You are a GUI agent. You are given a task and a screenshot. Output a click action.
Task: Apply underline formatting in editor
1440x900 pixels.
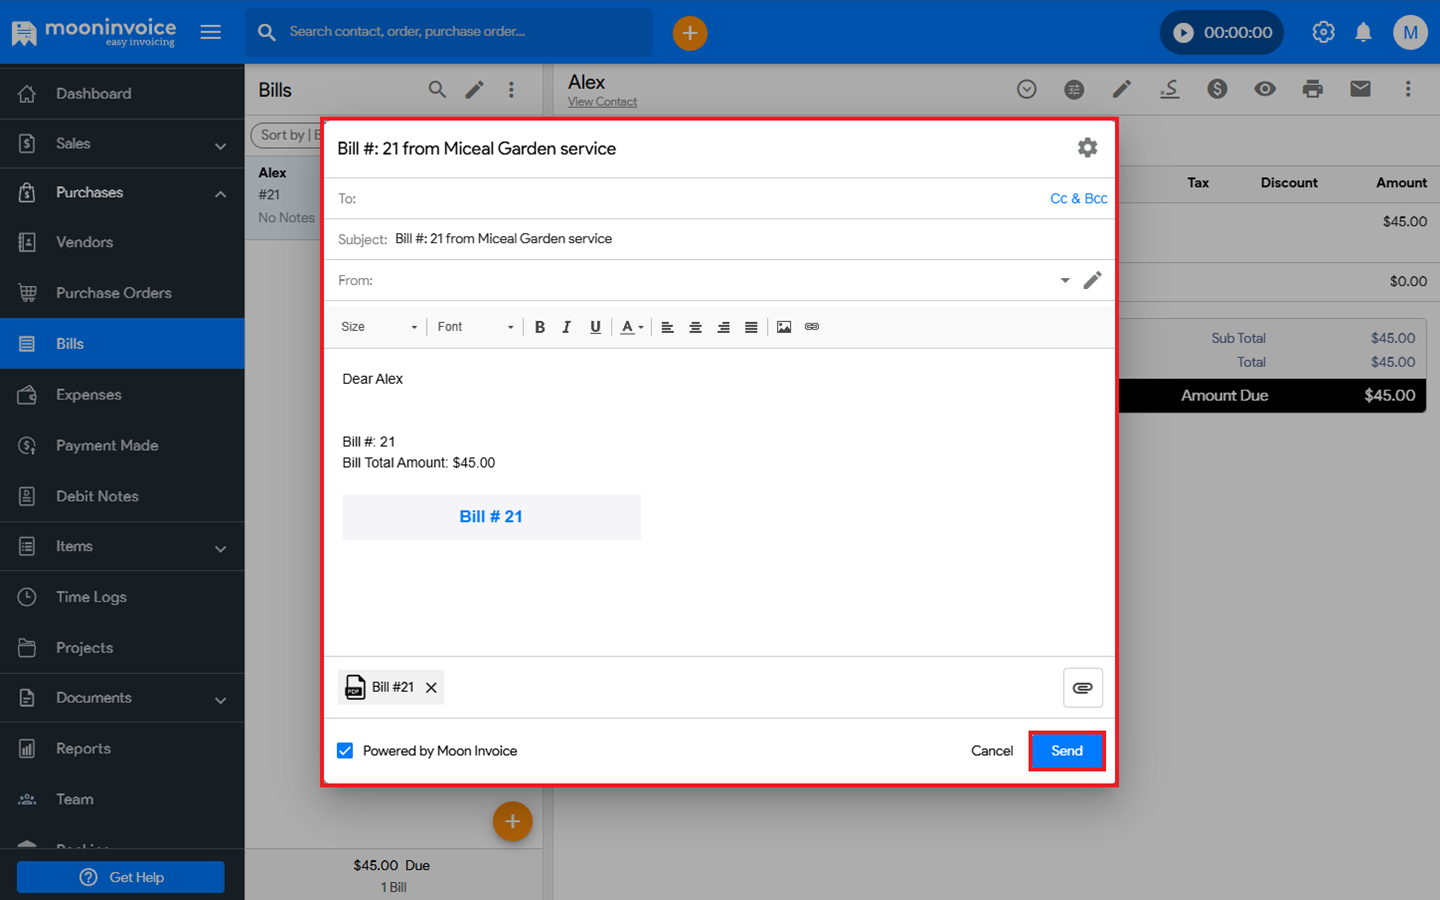pos(595,327)
